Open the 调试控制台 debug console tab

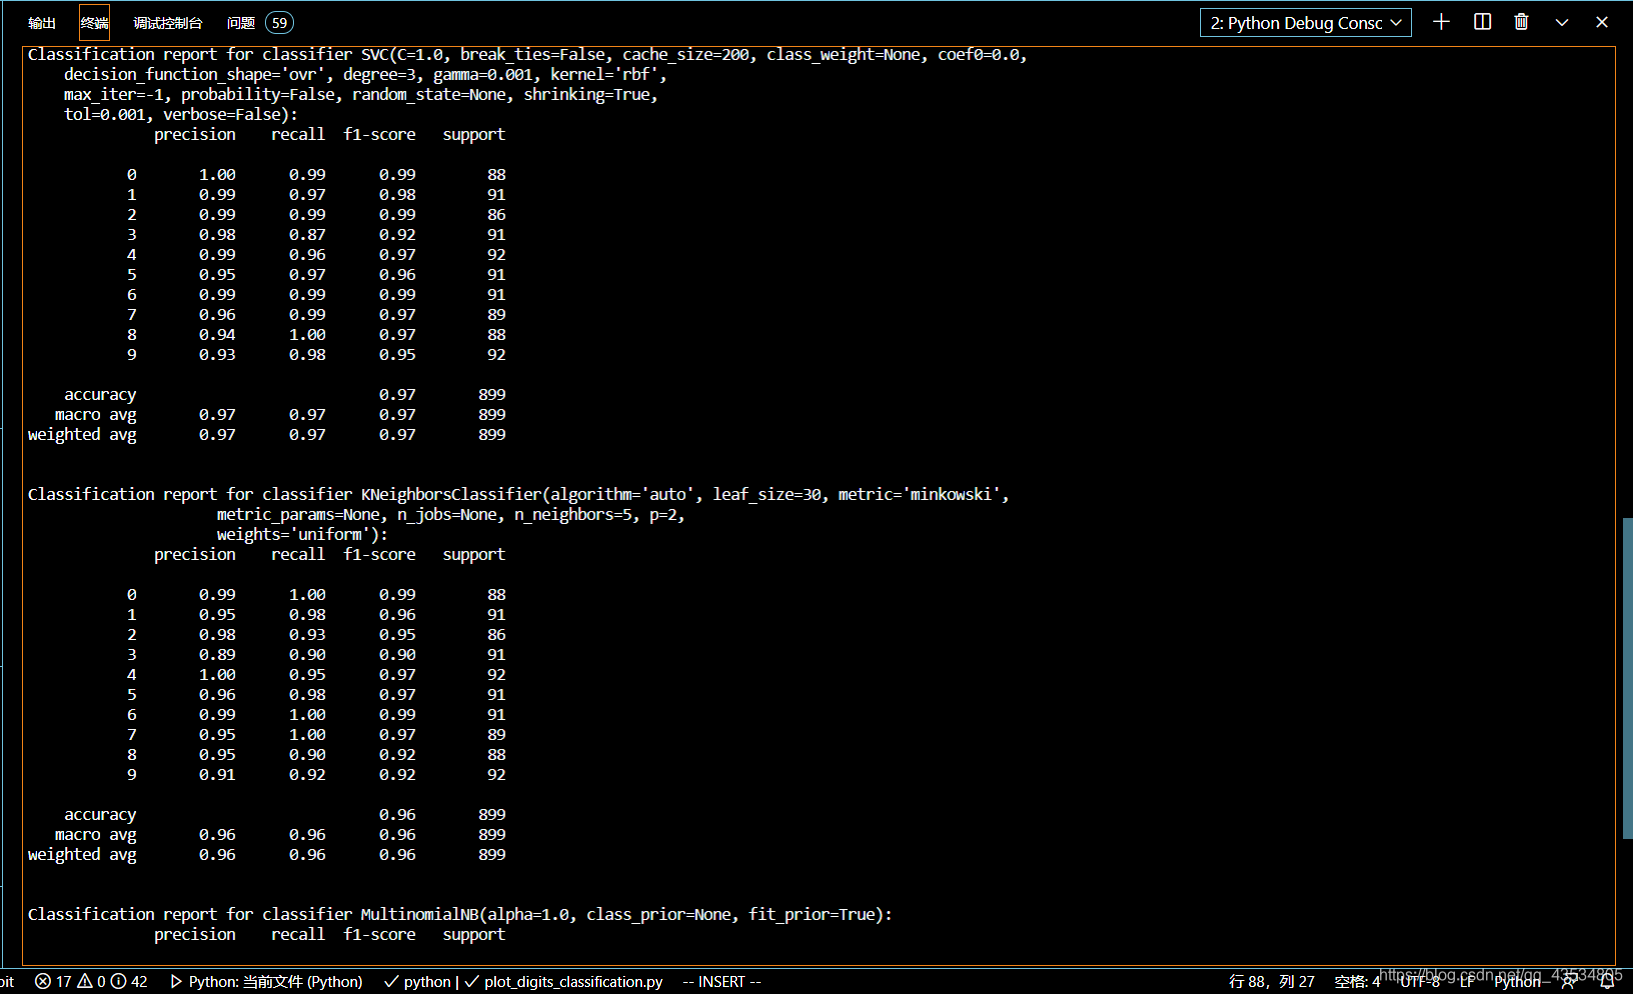click(168, 23)
